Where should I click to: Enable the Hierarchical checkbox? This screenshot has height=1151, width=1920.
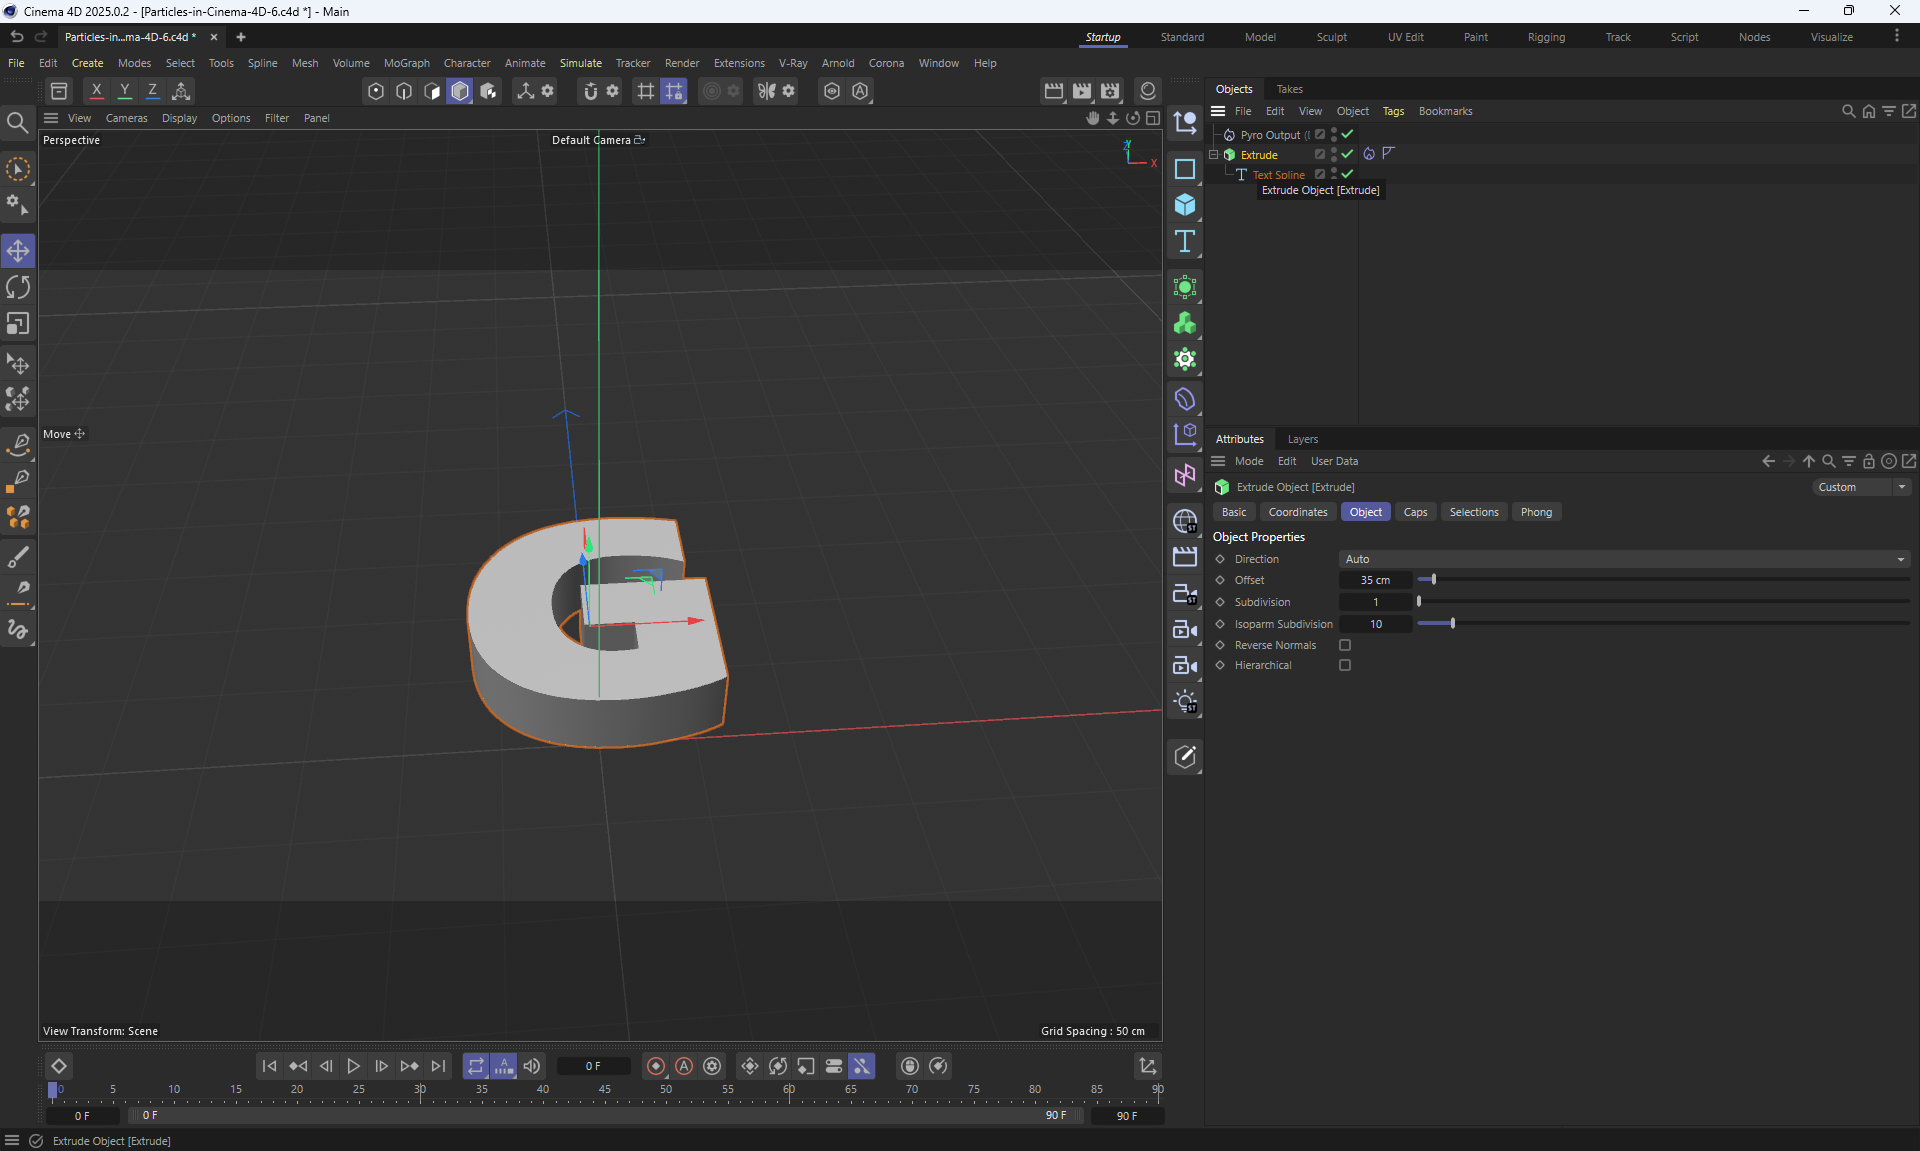pyautogui.click(x=1345, y=665)
